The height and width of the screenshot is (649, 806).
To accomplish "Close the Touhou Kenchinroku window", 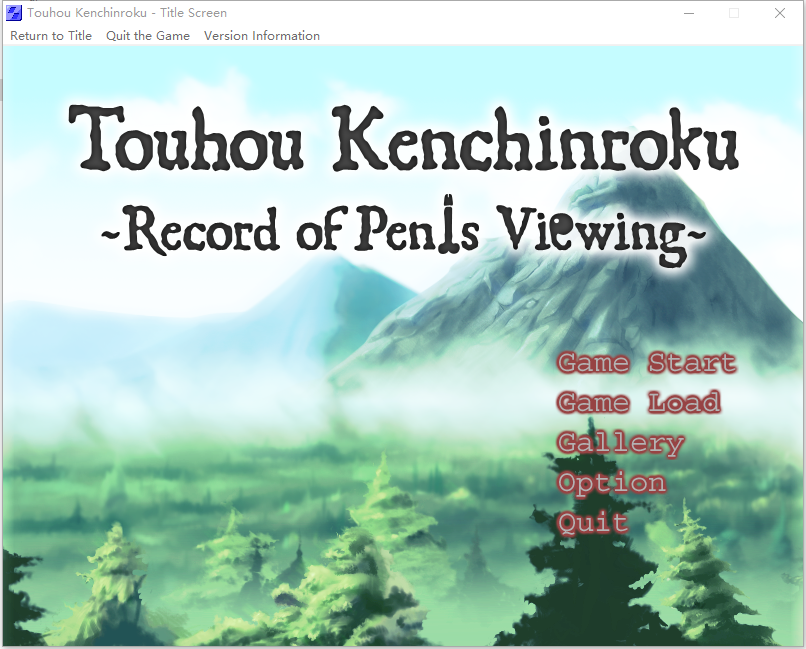I will tap(780, 13).
